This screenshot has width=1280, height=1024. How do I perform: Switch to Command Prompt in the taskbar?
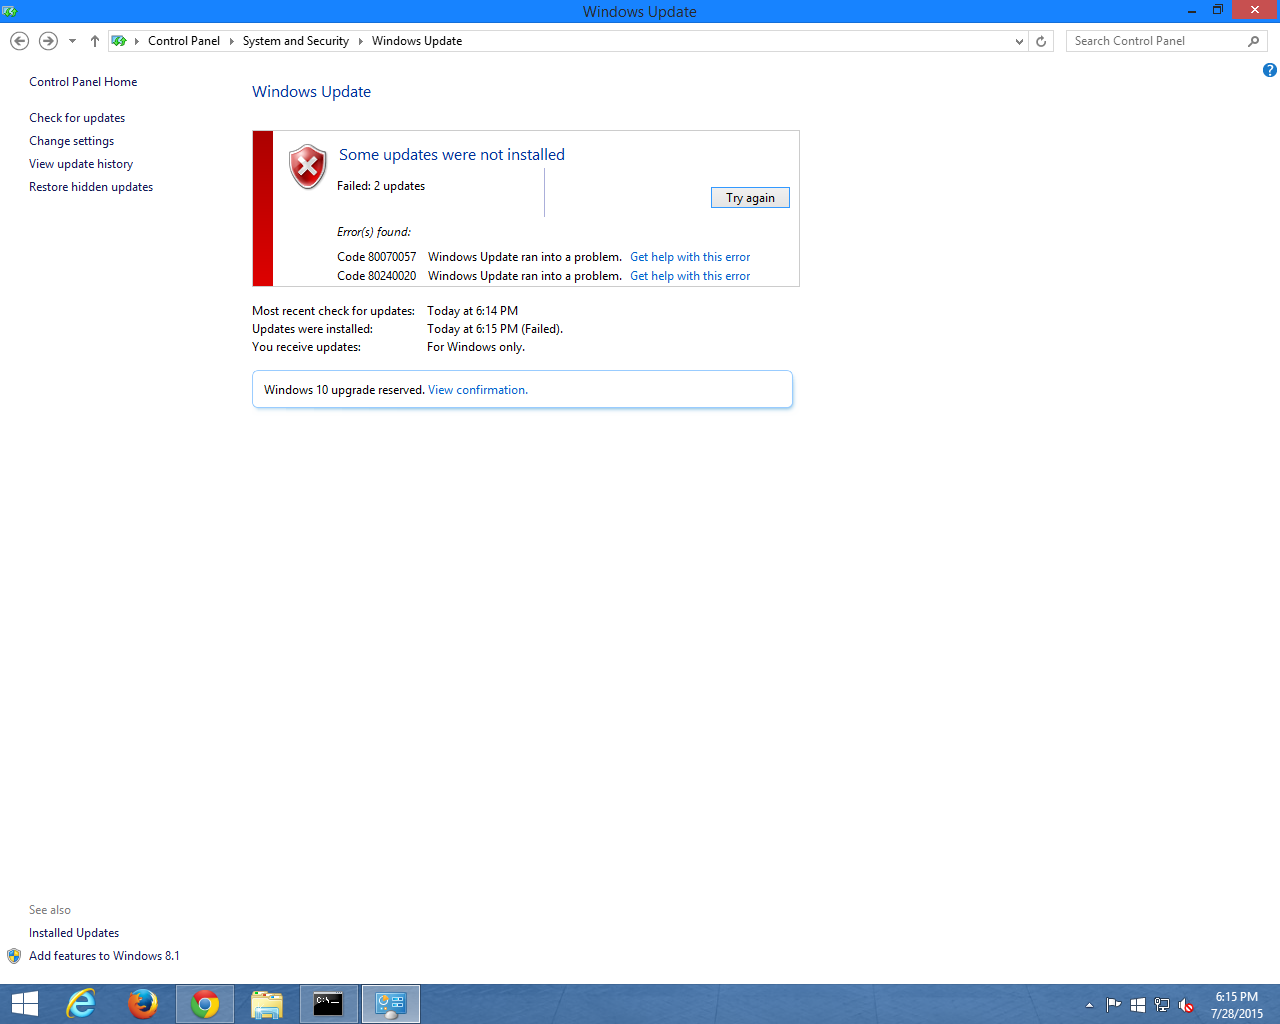click(328, 1004)
